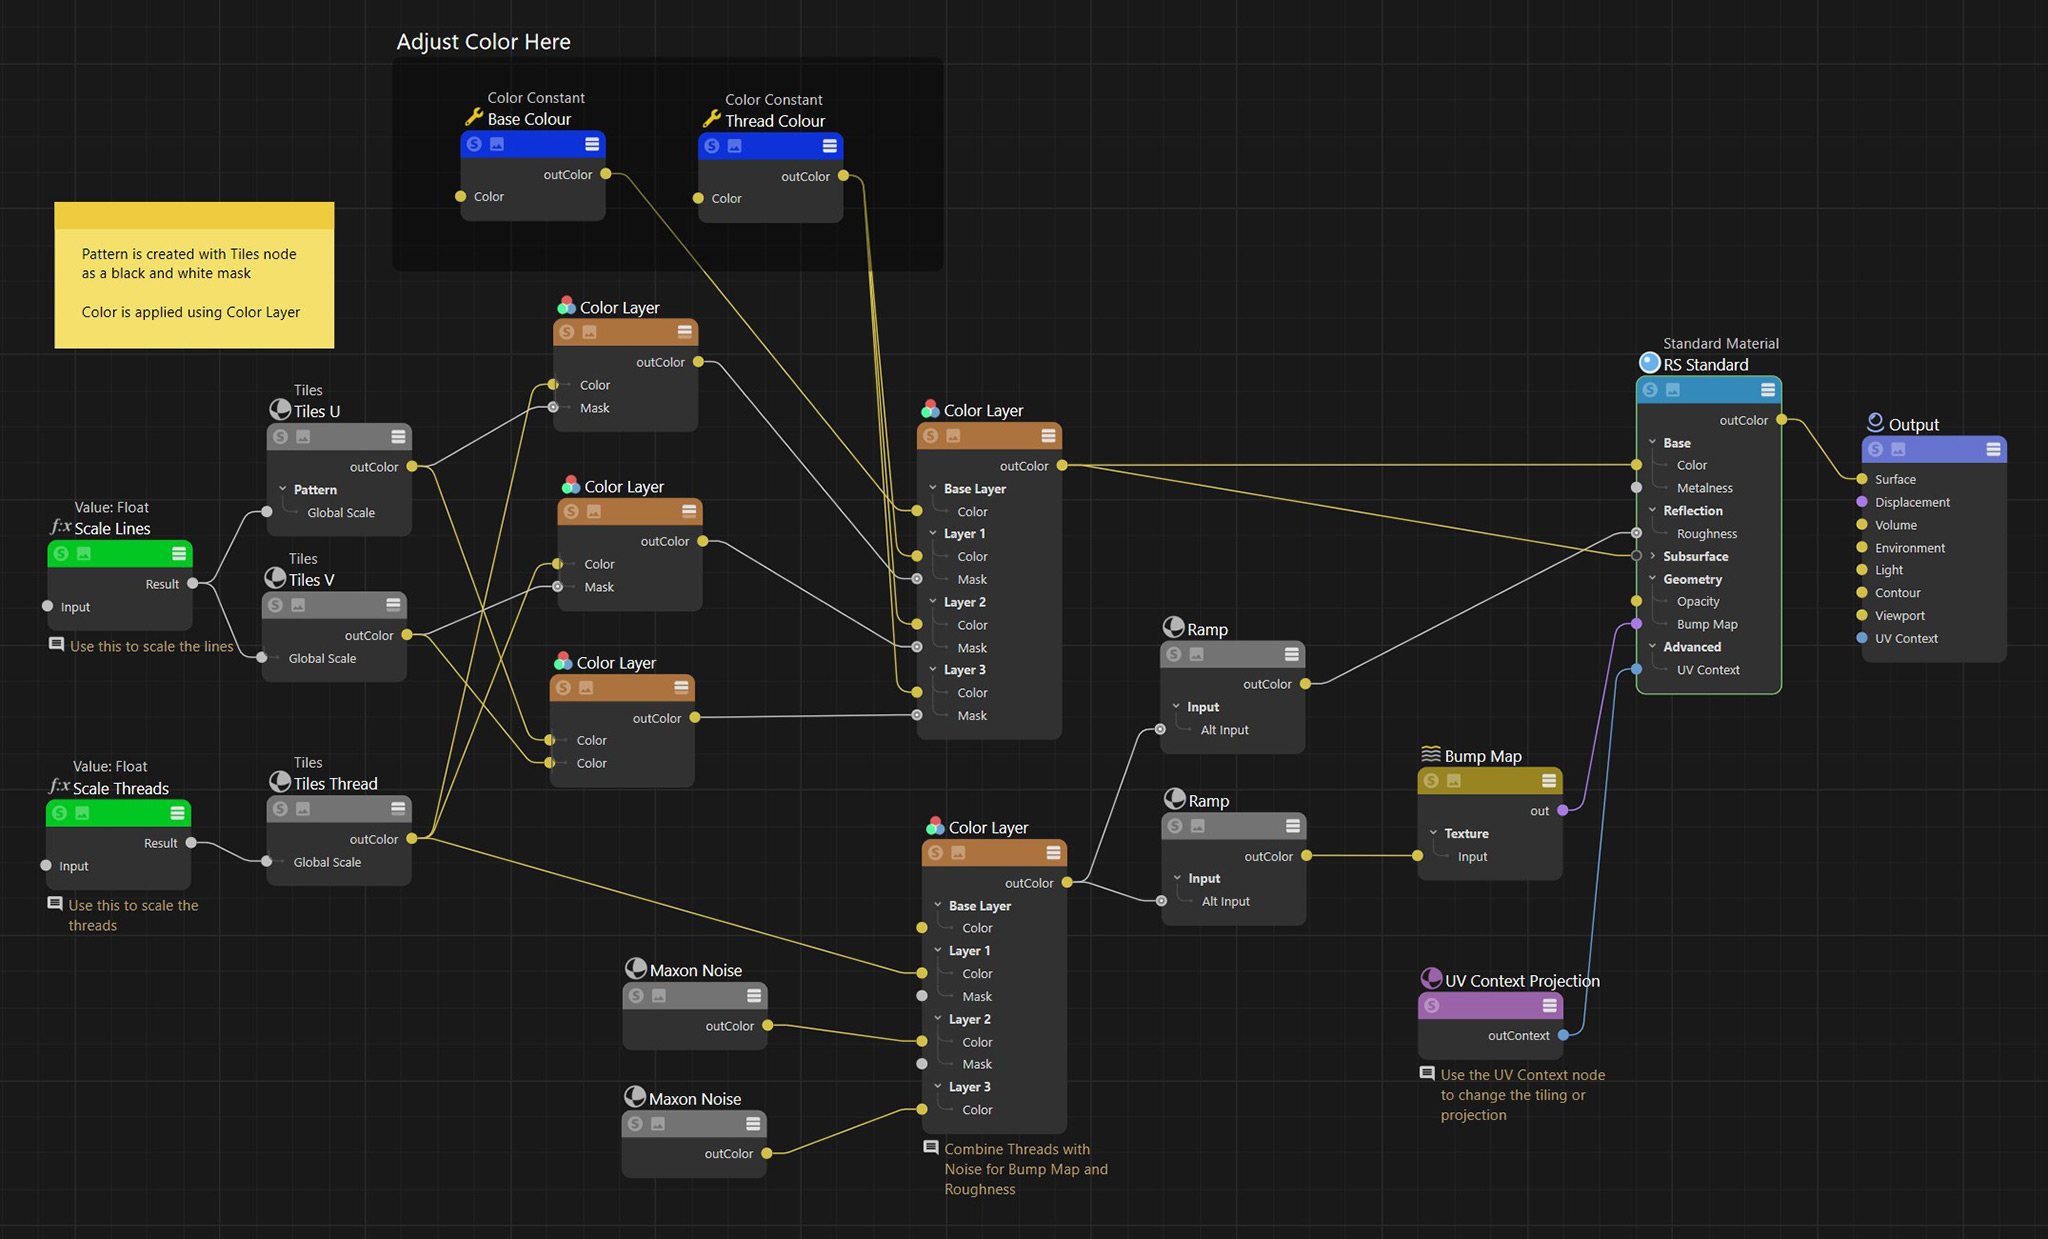Click the preview image icon in Output header

tap(1898, 450)
